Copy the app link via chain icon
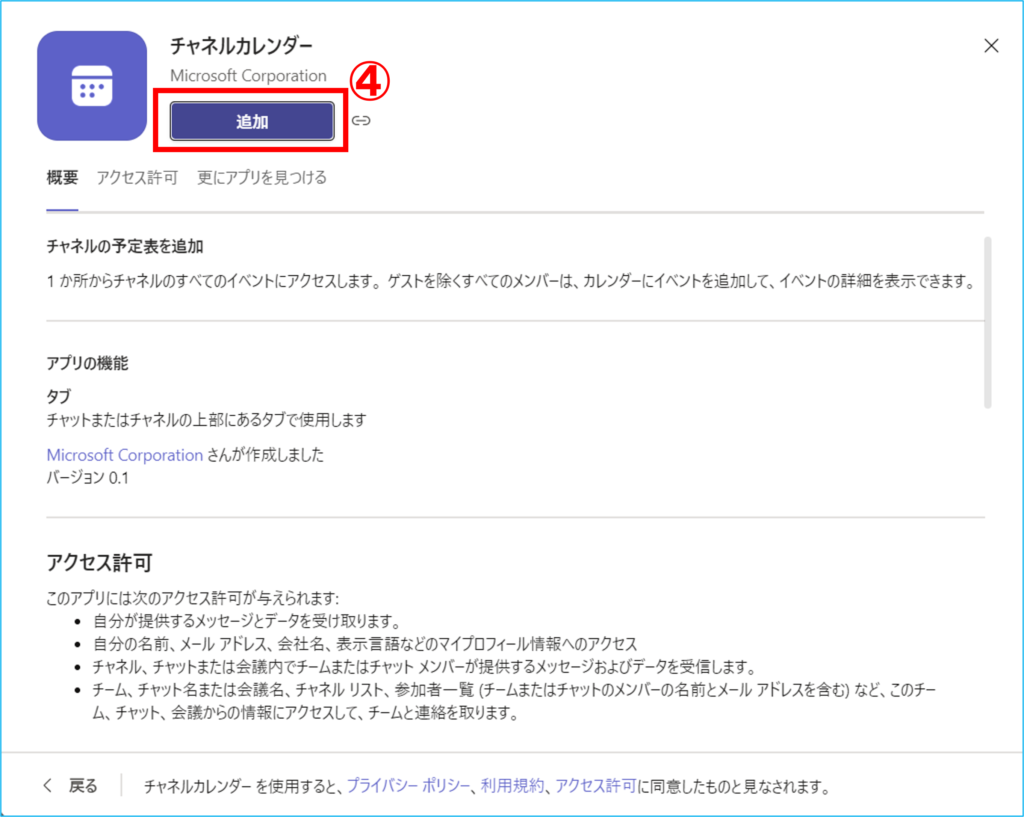The width and height of the screenshot is (1024, 817). pos(361,121)
